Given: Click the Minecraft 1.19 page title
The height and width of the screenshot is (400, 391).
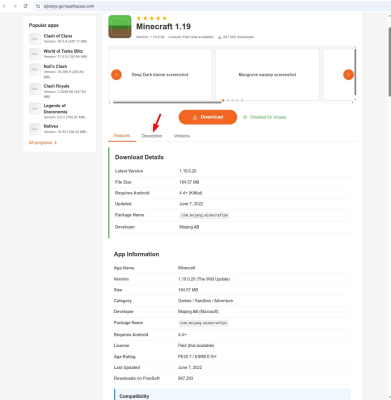Looking at the screenshot, I should pyautogui.click(x=163, y=27).
